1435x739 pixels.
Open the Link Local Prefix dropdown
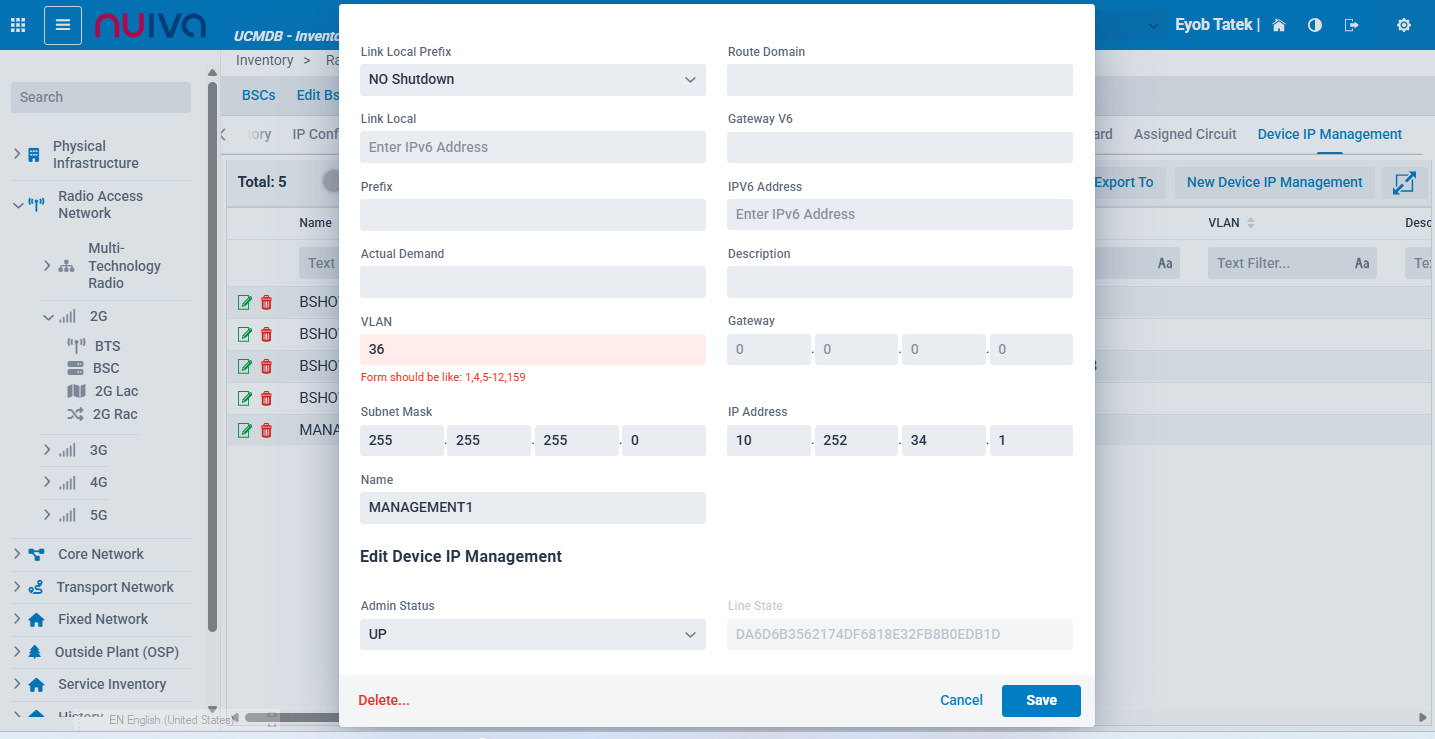(x=532, y=80)
